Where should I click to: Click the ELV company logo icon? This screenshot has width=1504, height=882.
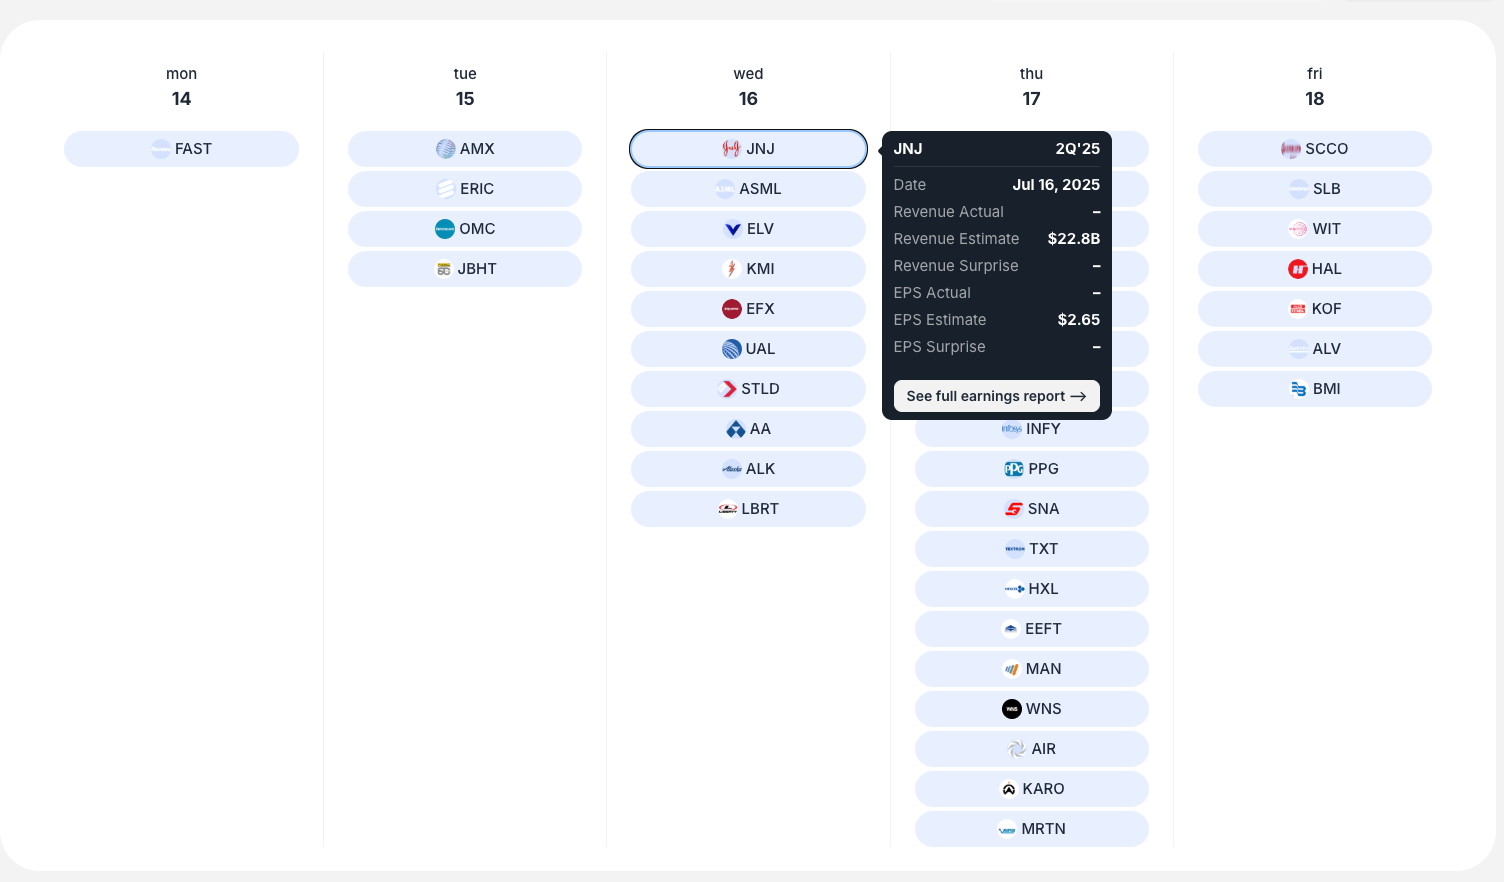733,229
